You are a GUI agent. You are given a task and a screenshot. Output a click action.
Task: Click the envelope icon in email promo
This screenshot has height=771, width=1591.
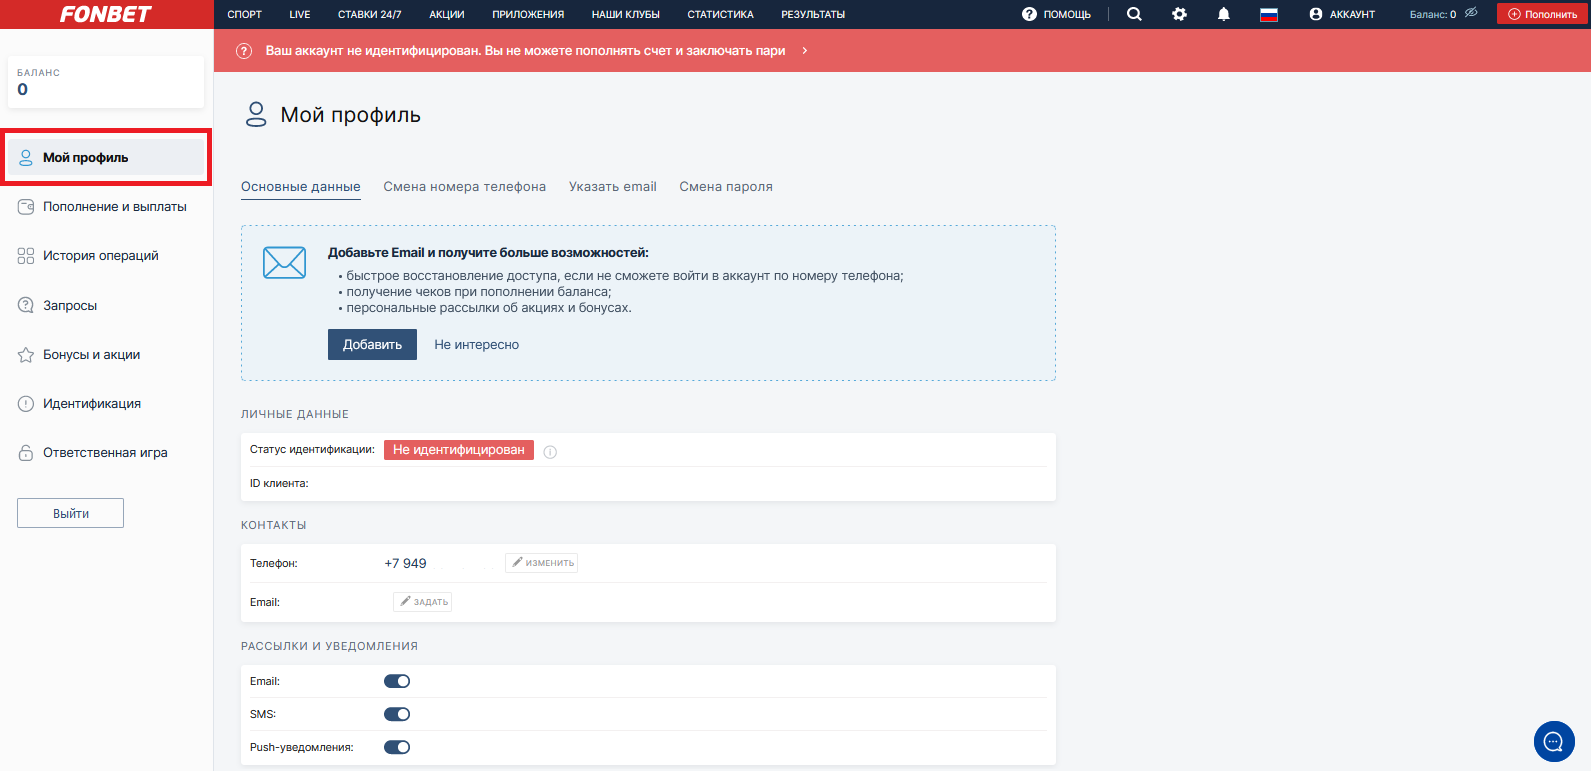coord(284,263)
